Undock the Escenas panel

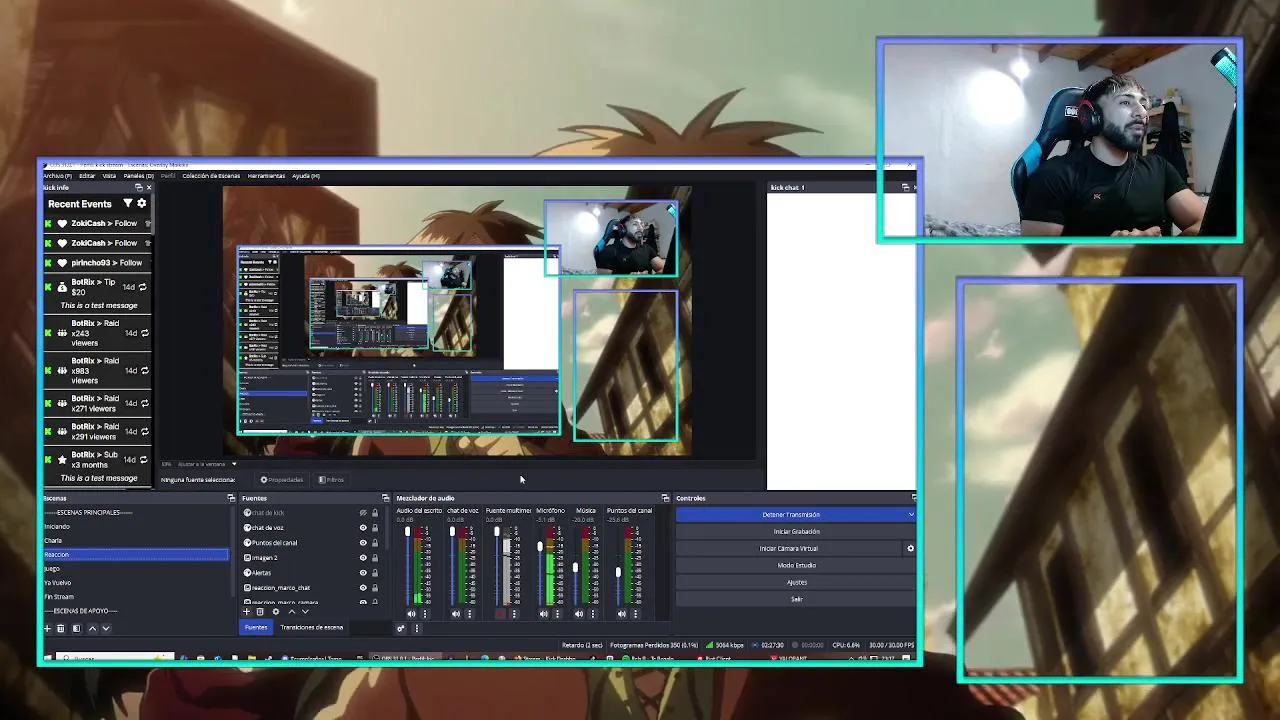(231, 498)
